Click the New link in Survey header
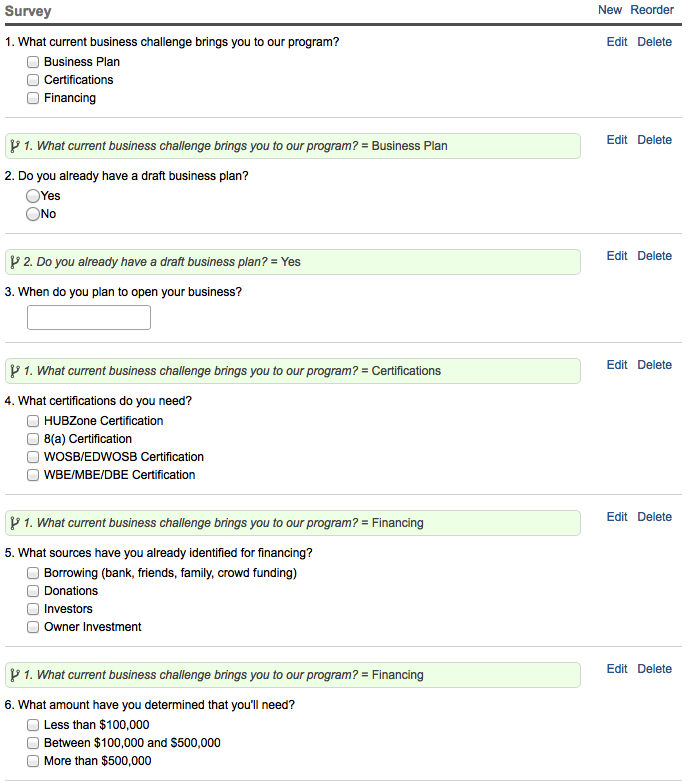The height and width of the screenshot is (781, 689). click(x=610, y=10)
